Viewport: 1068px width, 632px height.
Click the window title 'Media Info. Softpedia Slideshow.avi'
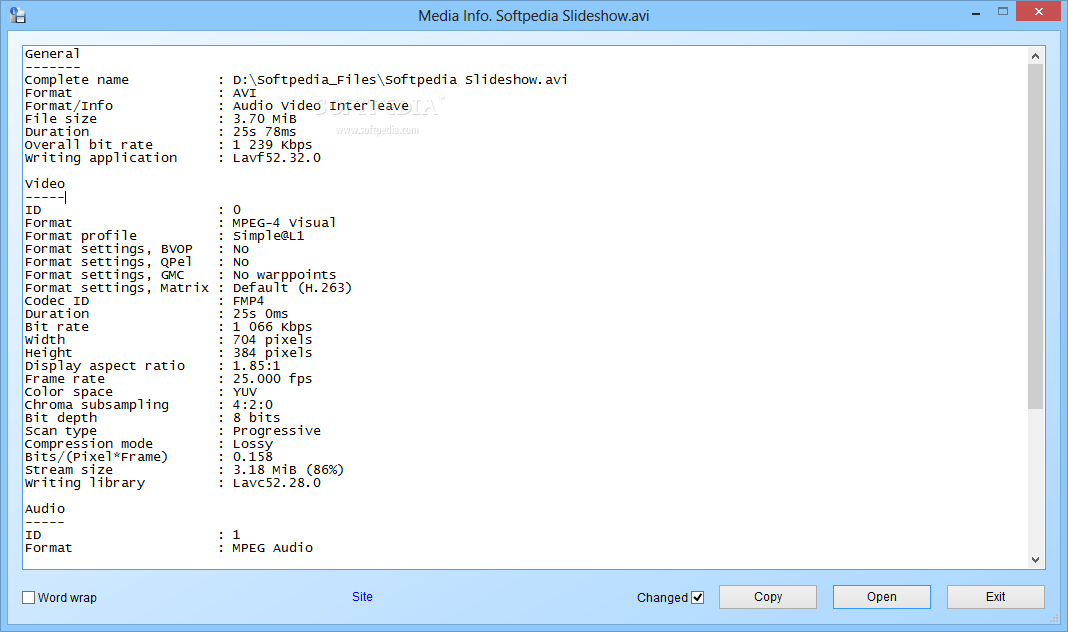tap(533, 16)
